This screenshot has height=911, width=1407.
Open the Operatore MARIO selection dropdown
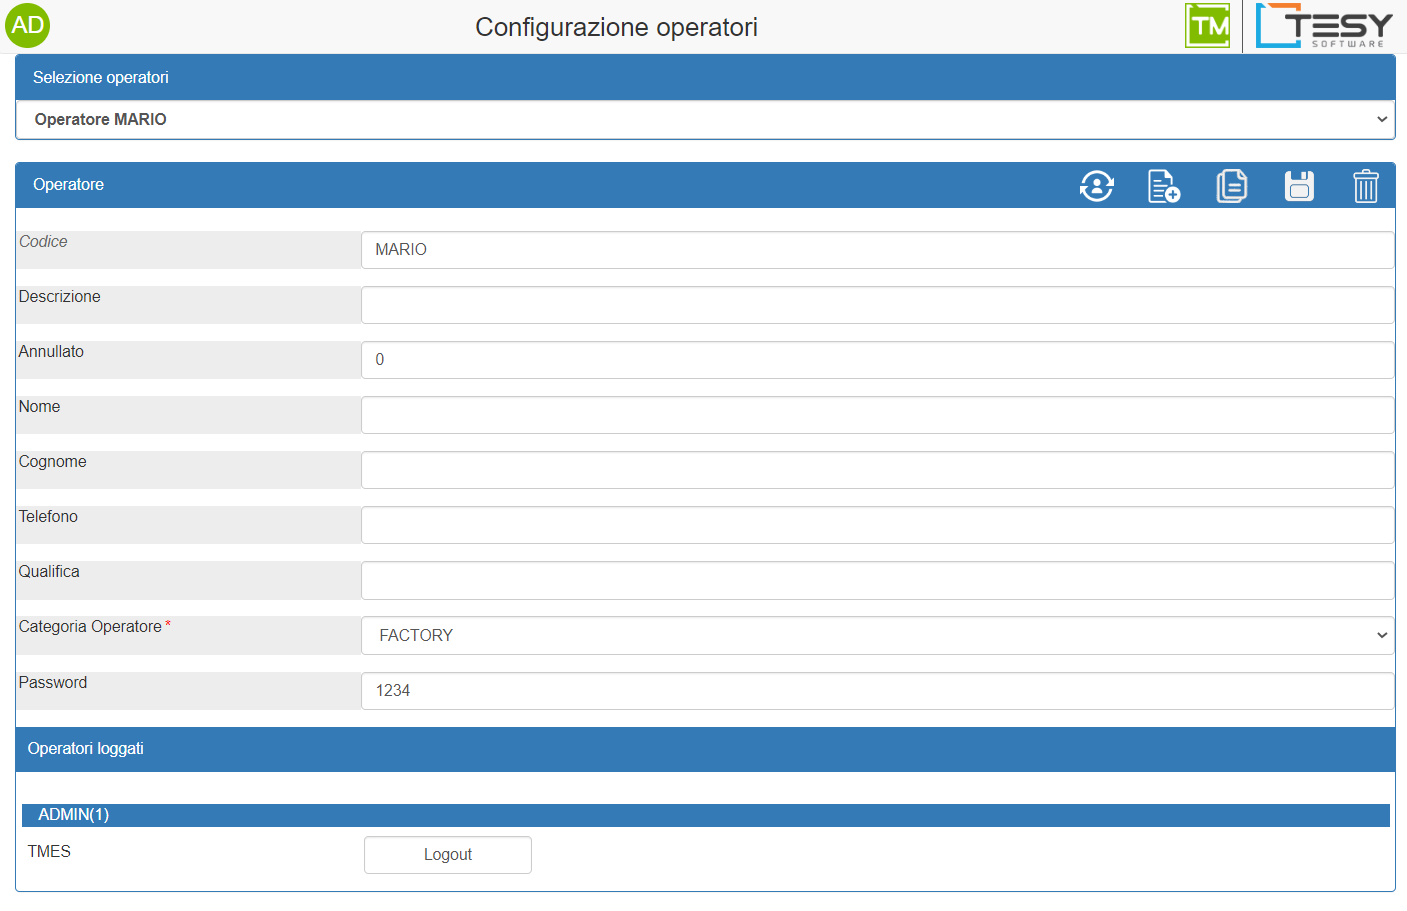pyautogui.click(x=705, y=120)
